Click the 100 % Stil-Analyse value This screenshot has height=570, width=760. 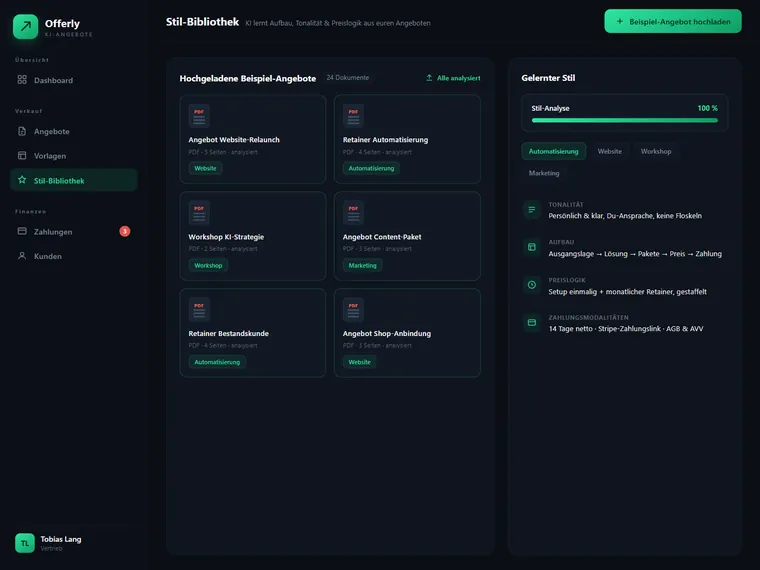pos(708,108)
